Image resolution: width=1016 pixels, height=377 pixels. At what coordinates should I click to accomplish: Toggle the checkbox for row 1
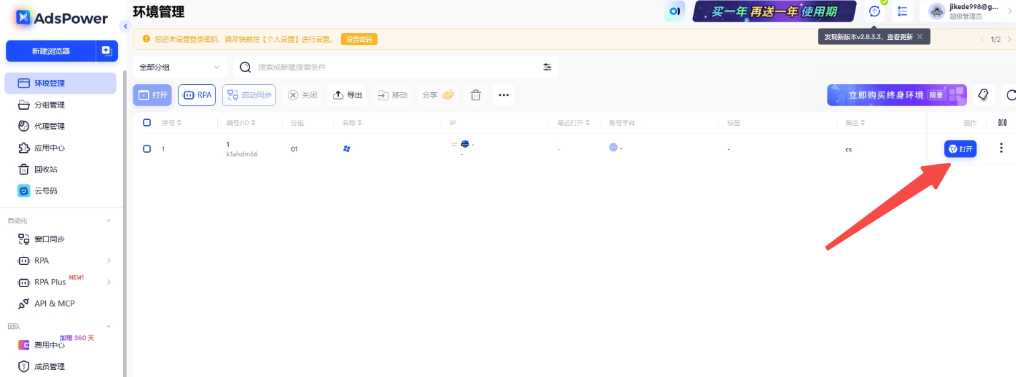(146, 149)
